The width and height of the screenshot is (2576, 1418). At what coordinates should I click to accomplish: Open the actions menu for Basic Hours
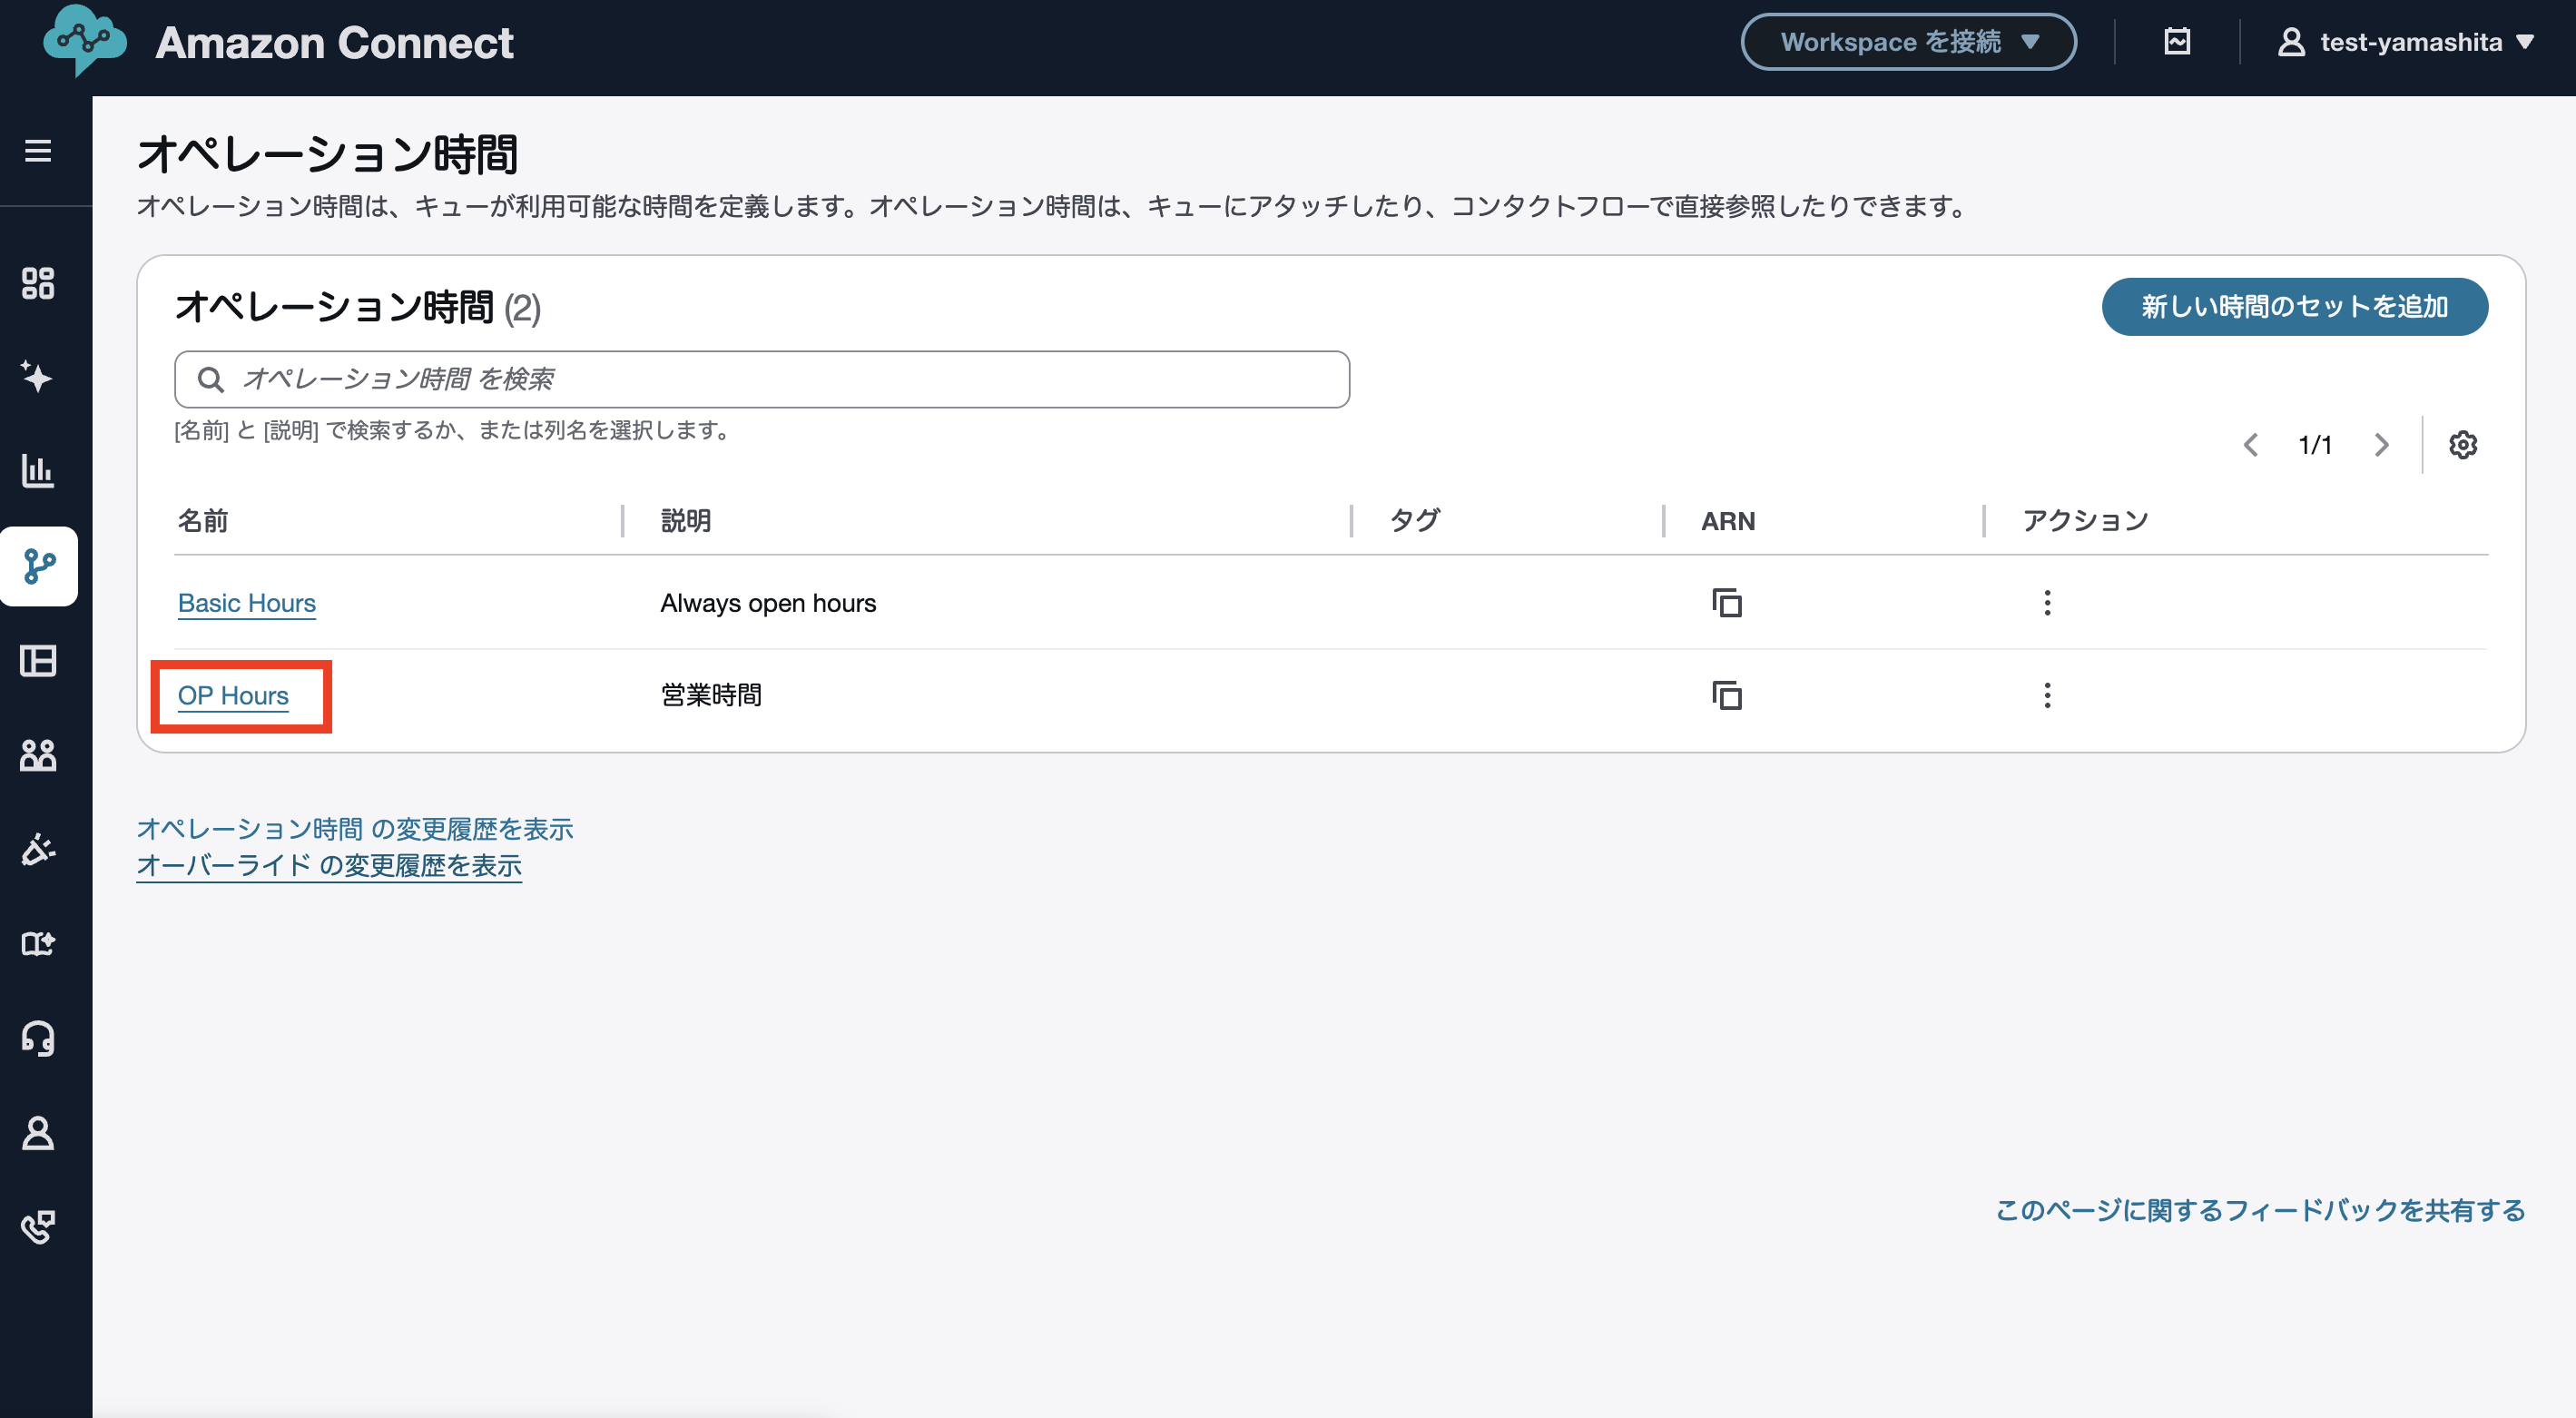2046,602
